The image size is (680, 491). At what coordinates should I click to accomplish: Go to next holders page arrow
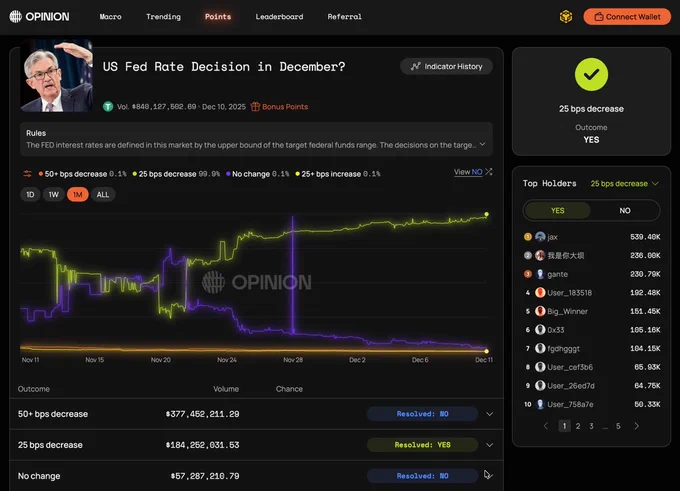point(636,426)
